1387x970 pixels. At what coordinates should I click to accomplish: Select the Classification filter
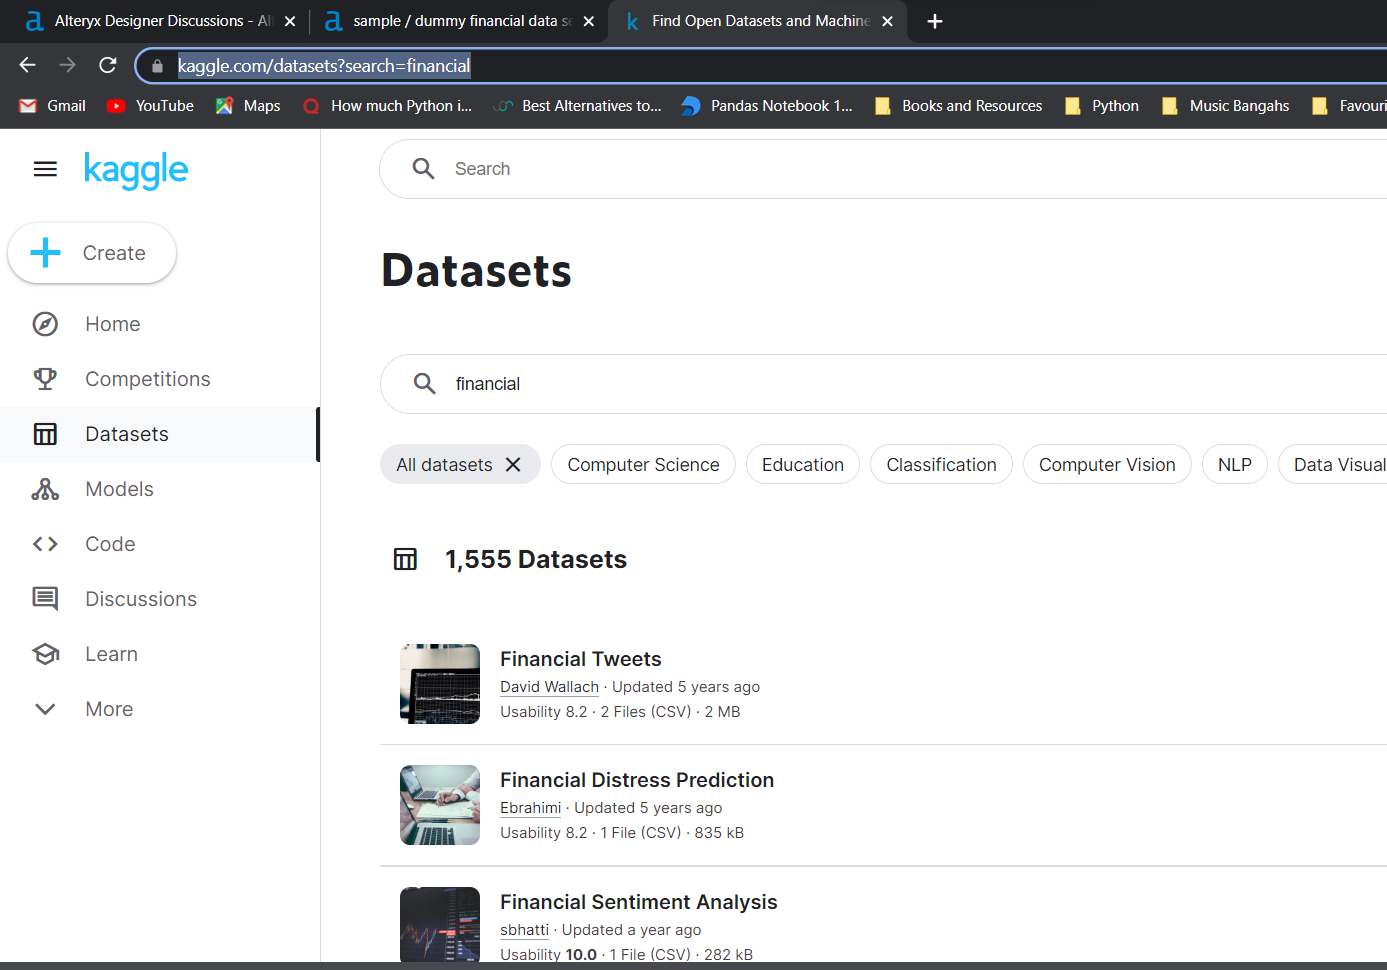(940, 464)
